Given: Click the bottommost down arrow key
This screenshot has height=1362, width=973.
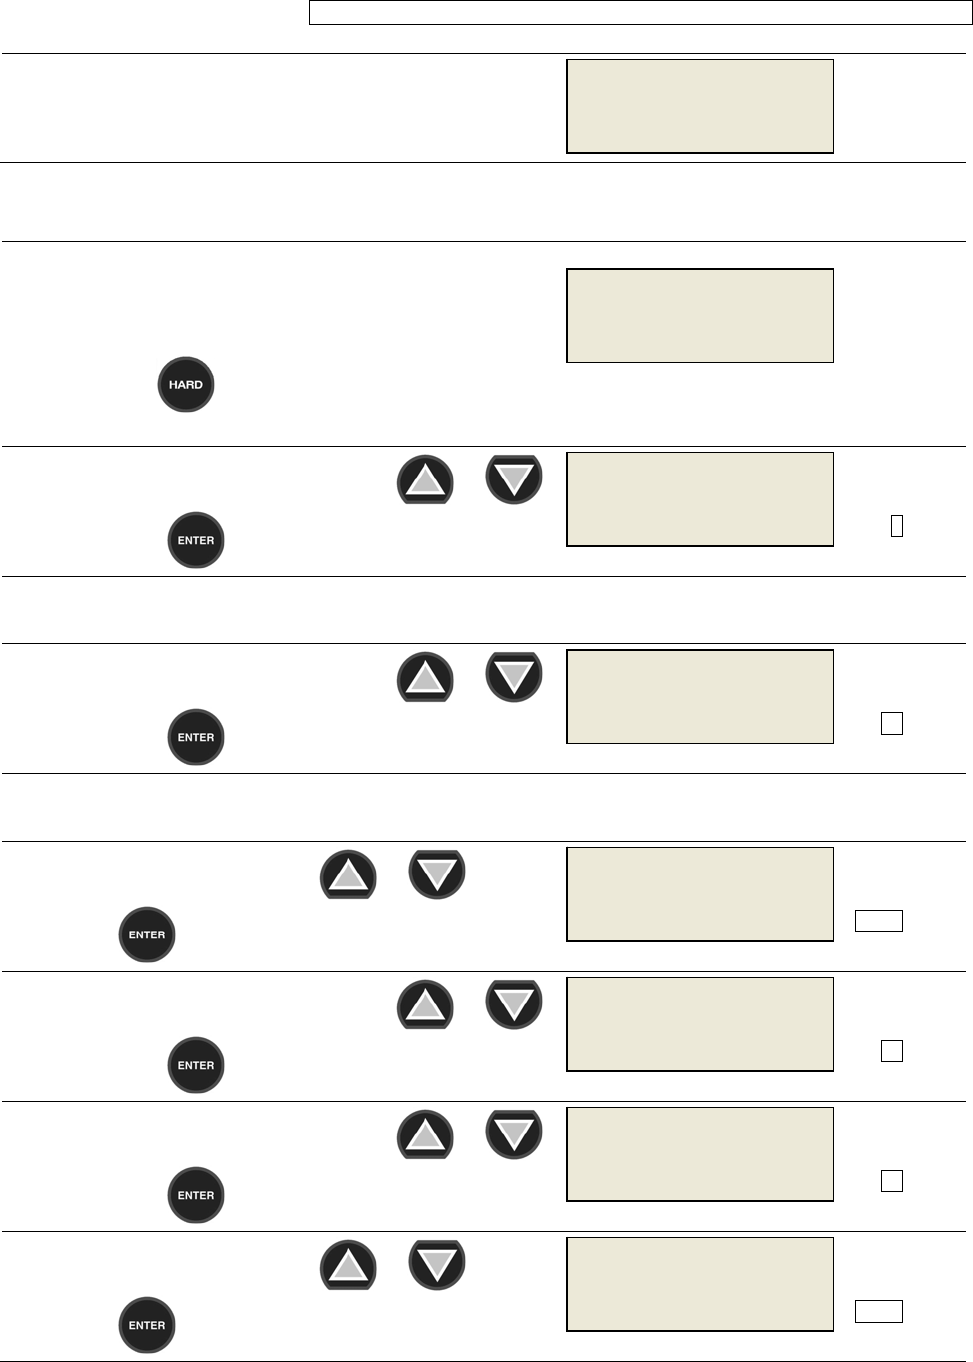Looking at the screenshot, I should point(437,1265).
